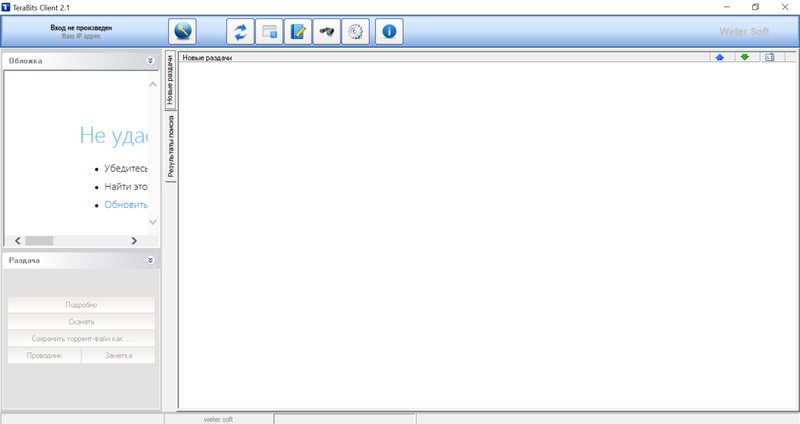Click the cover panel horizontal scrollbar thumb
This screenshot has width=800, height=424.
38,241
